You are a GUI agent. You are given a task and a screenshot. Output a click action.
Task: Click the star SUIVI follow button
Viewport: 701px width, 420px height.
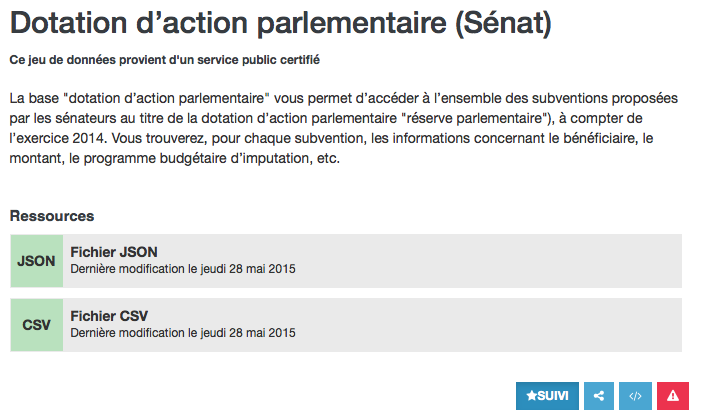547,396
